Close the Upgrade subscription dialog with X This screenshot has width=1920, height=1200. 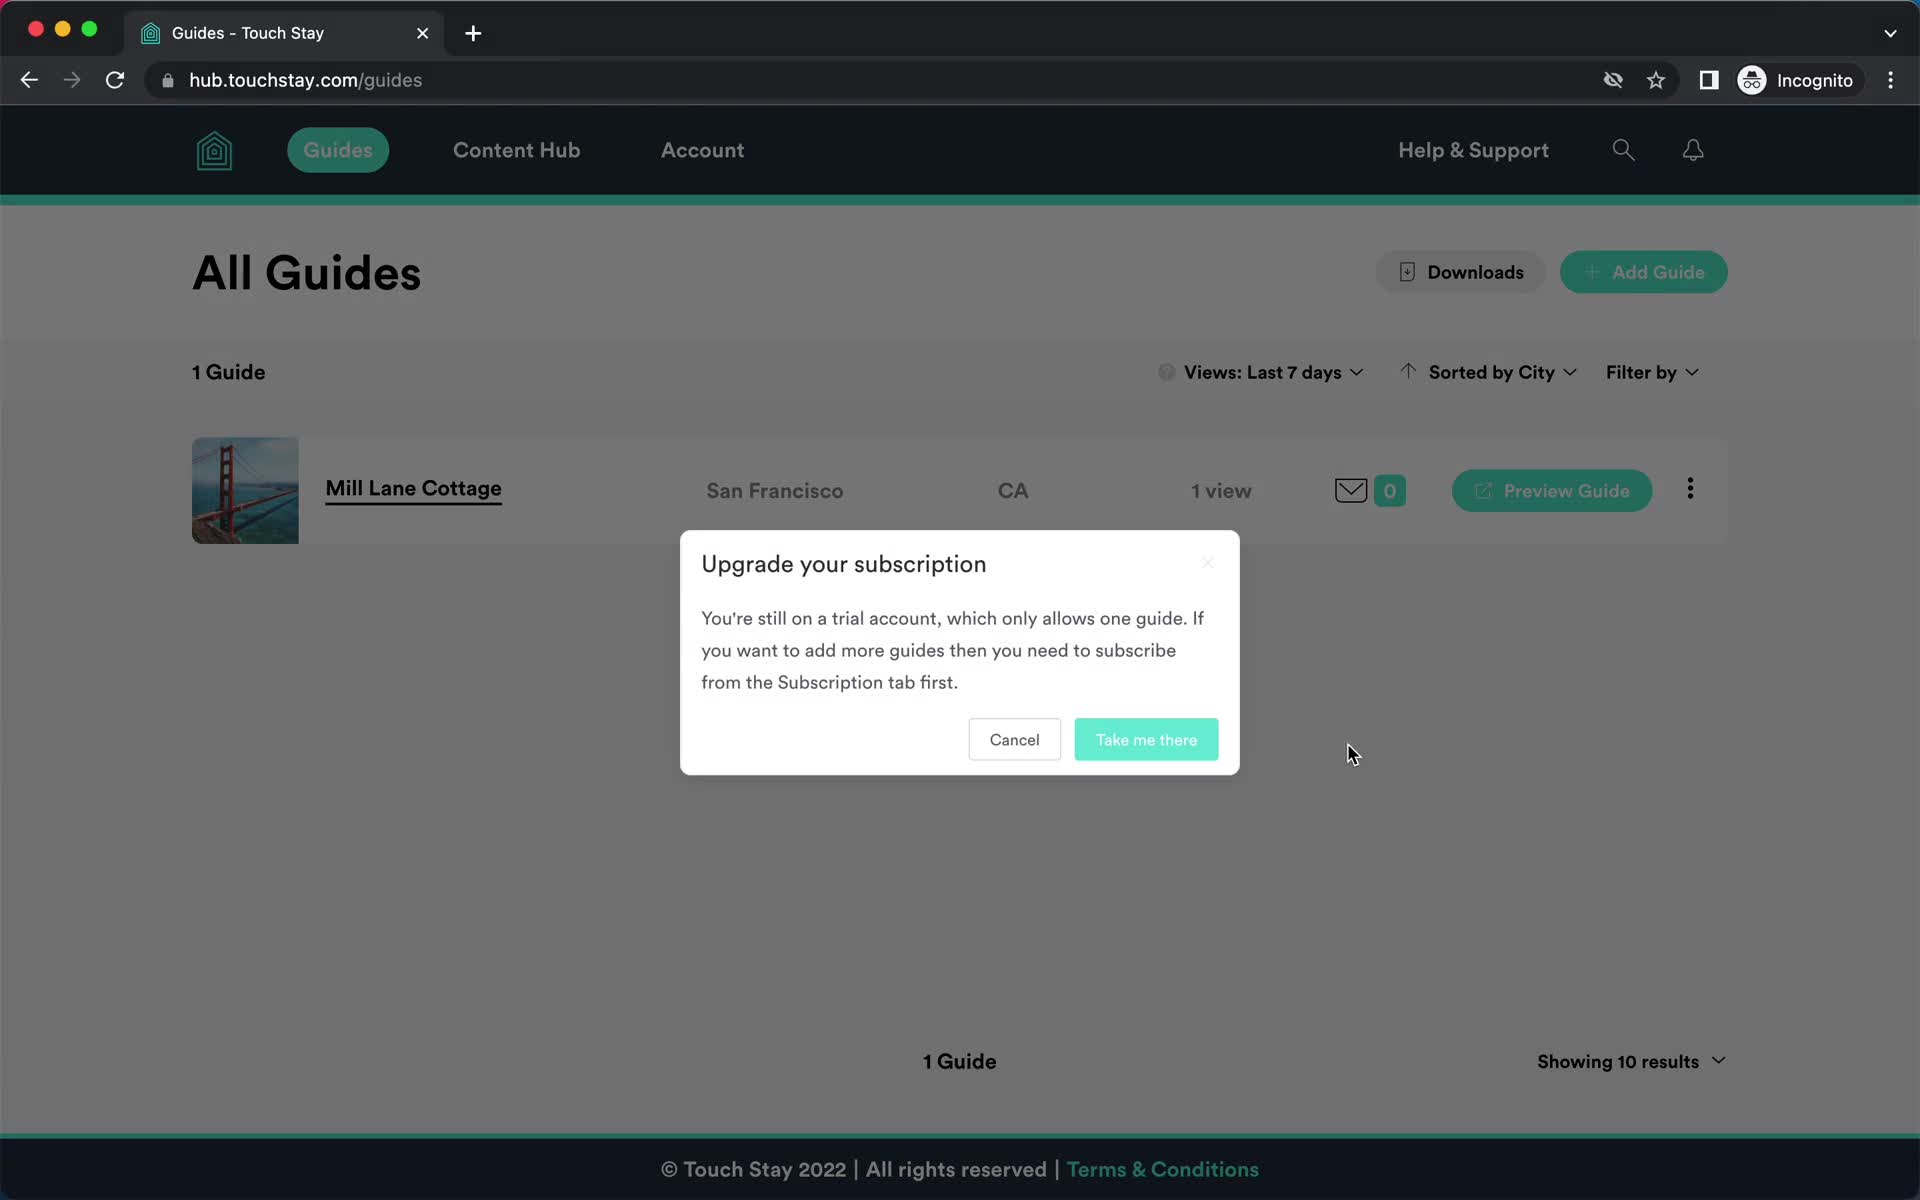(x=1208, y=563)
